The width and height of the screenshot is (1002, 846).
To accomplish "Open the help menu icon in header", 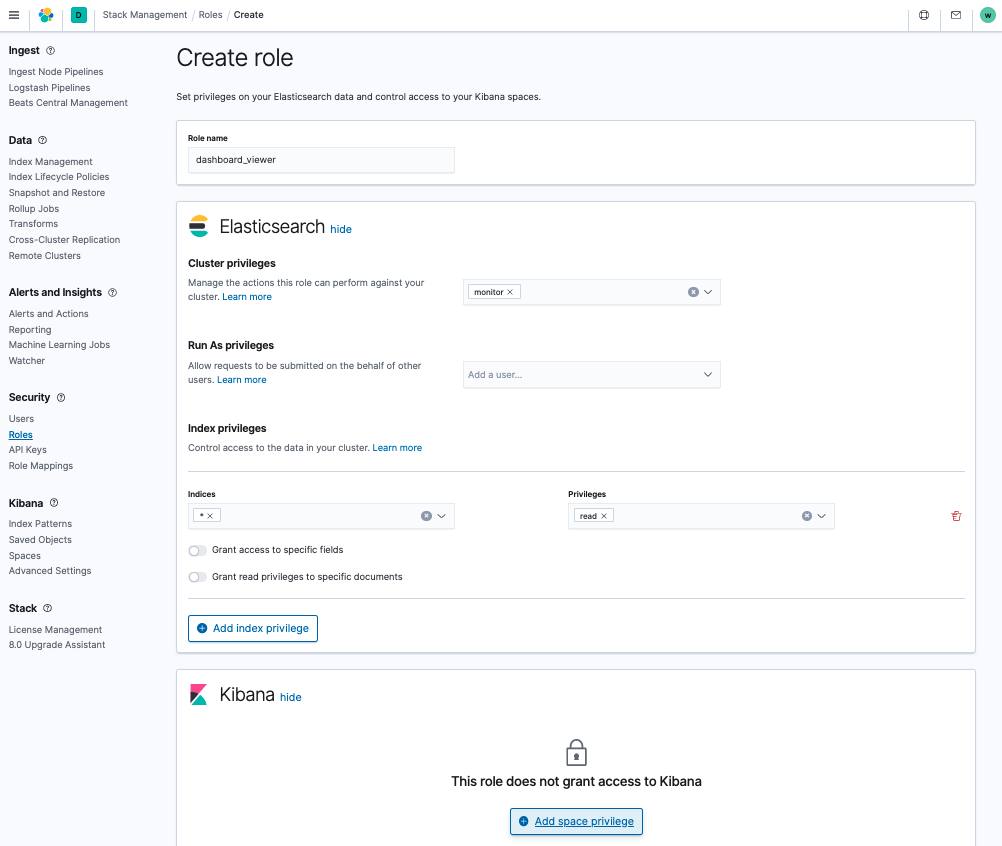I will (x=924, y=15).
